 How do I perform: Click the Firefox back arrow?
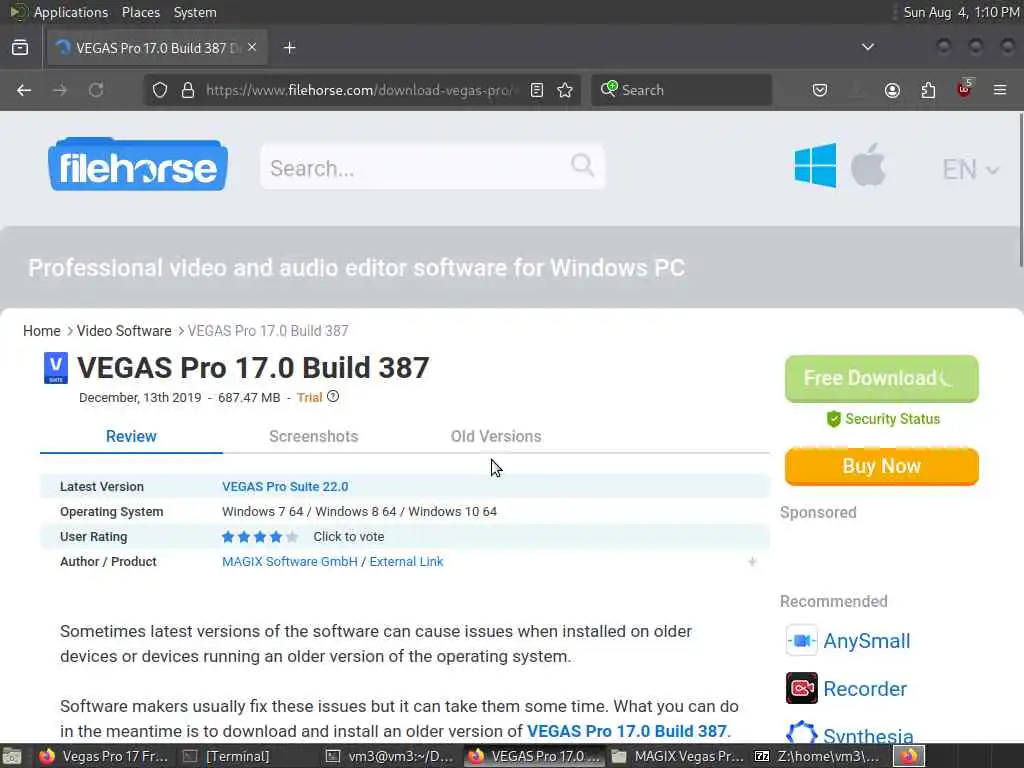[x=24, y=90]
